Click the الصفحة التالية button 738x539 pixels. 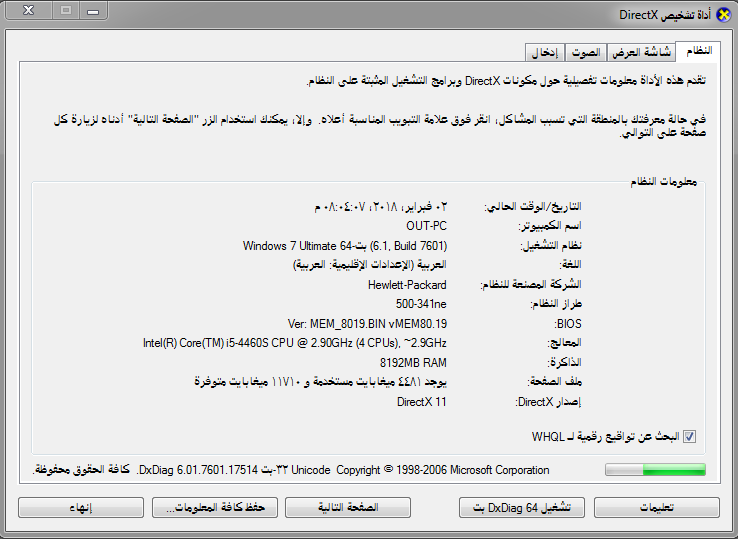pos(348,507)
